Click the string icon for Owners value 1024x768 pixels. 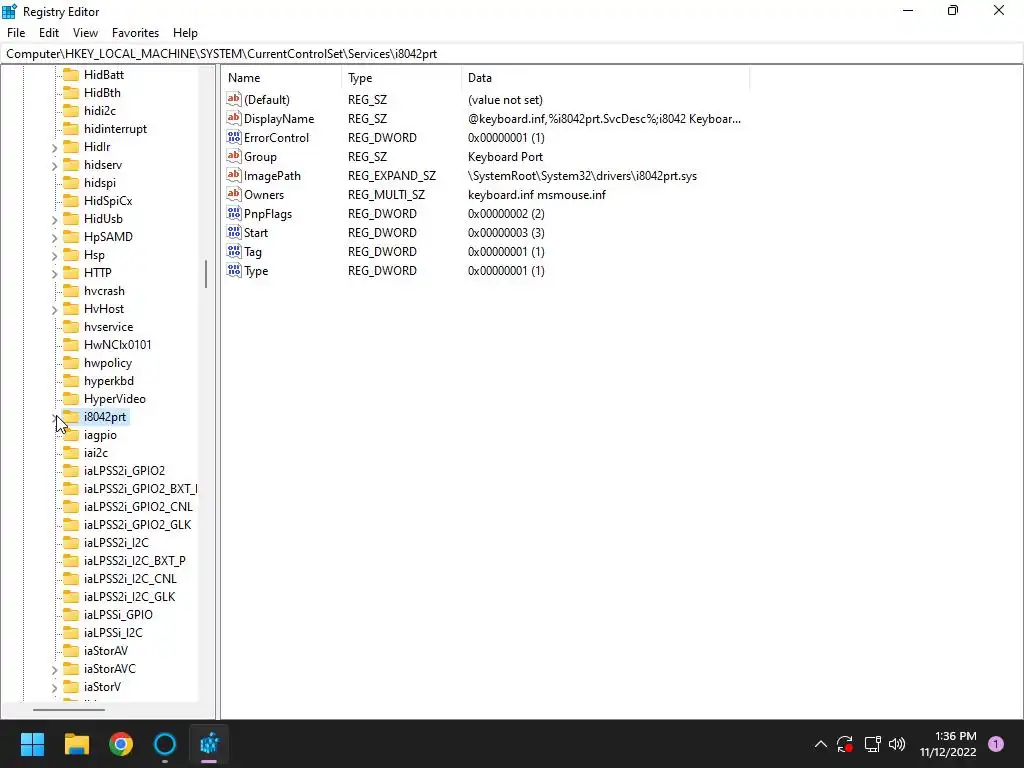(234, 194)
